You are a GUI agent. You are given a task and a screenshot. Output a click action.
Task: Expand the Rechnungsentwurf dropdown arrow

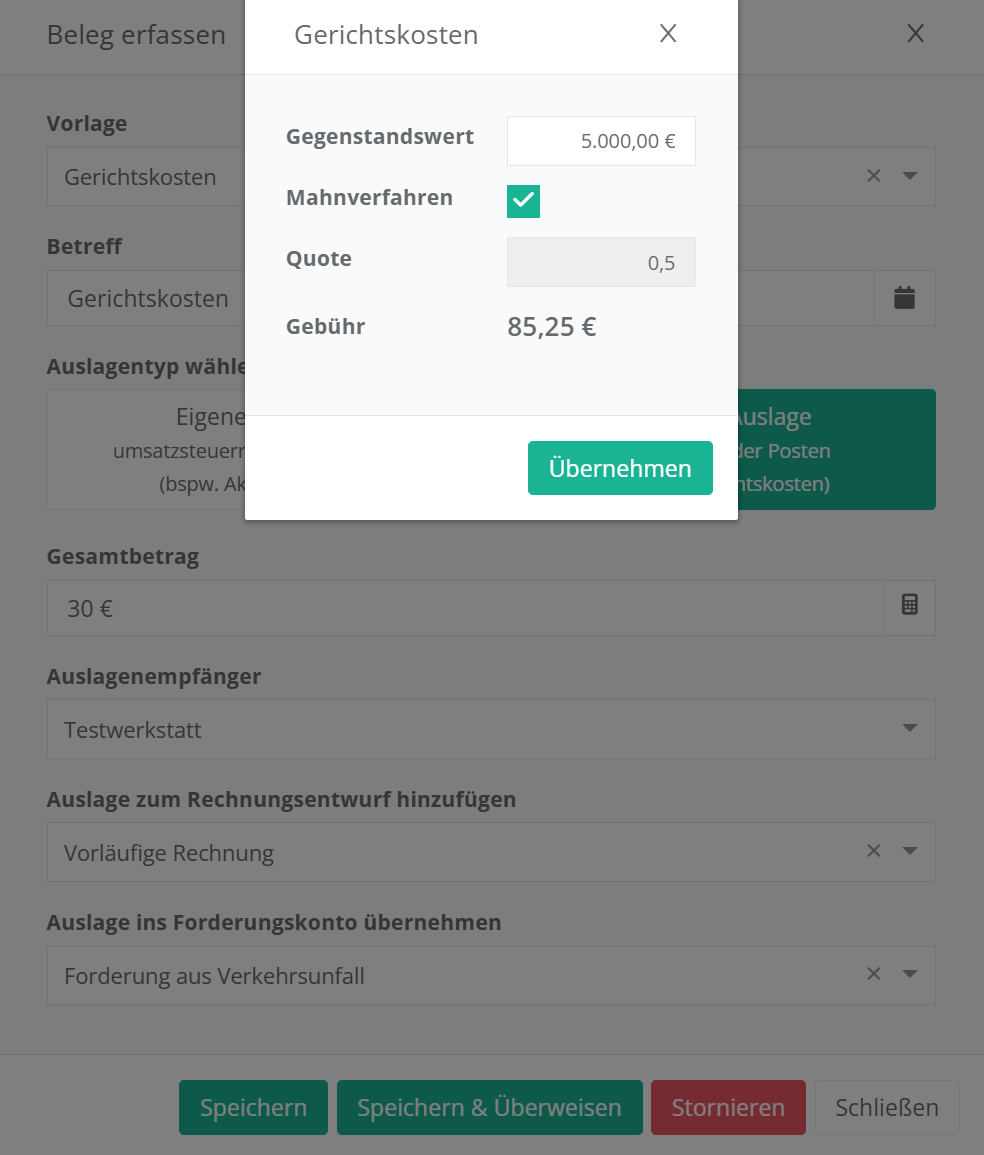(x=909, y=851)
